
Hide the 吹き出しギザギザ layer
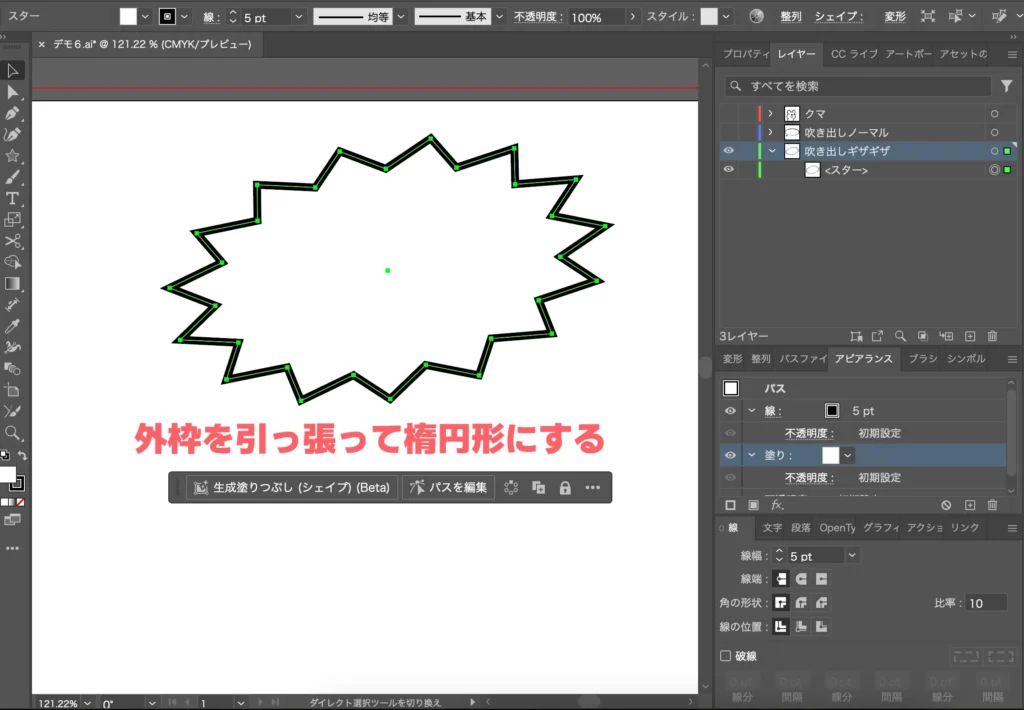point(729,151)
